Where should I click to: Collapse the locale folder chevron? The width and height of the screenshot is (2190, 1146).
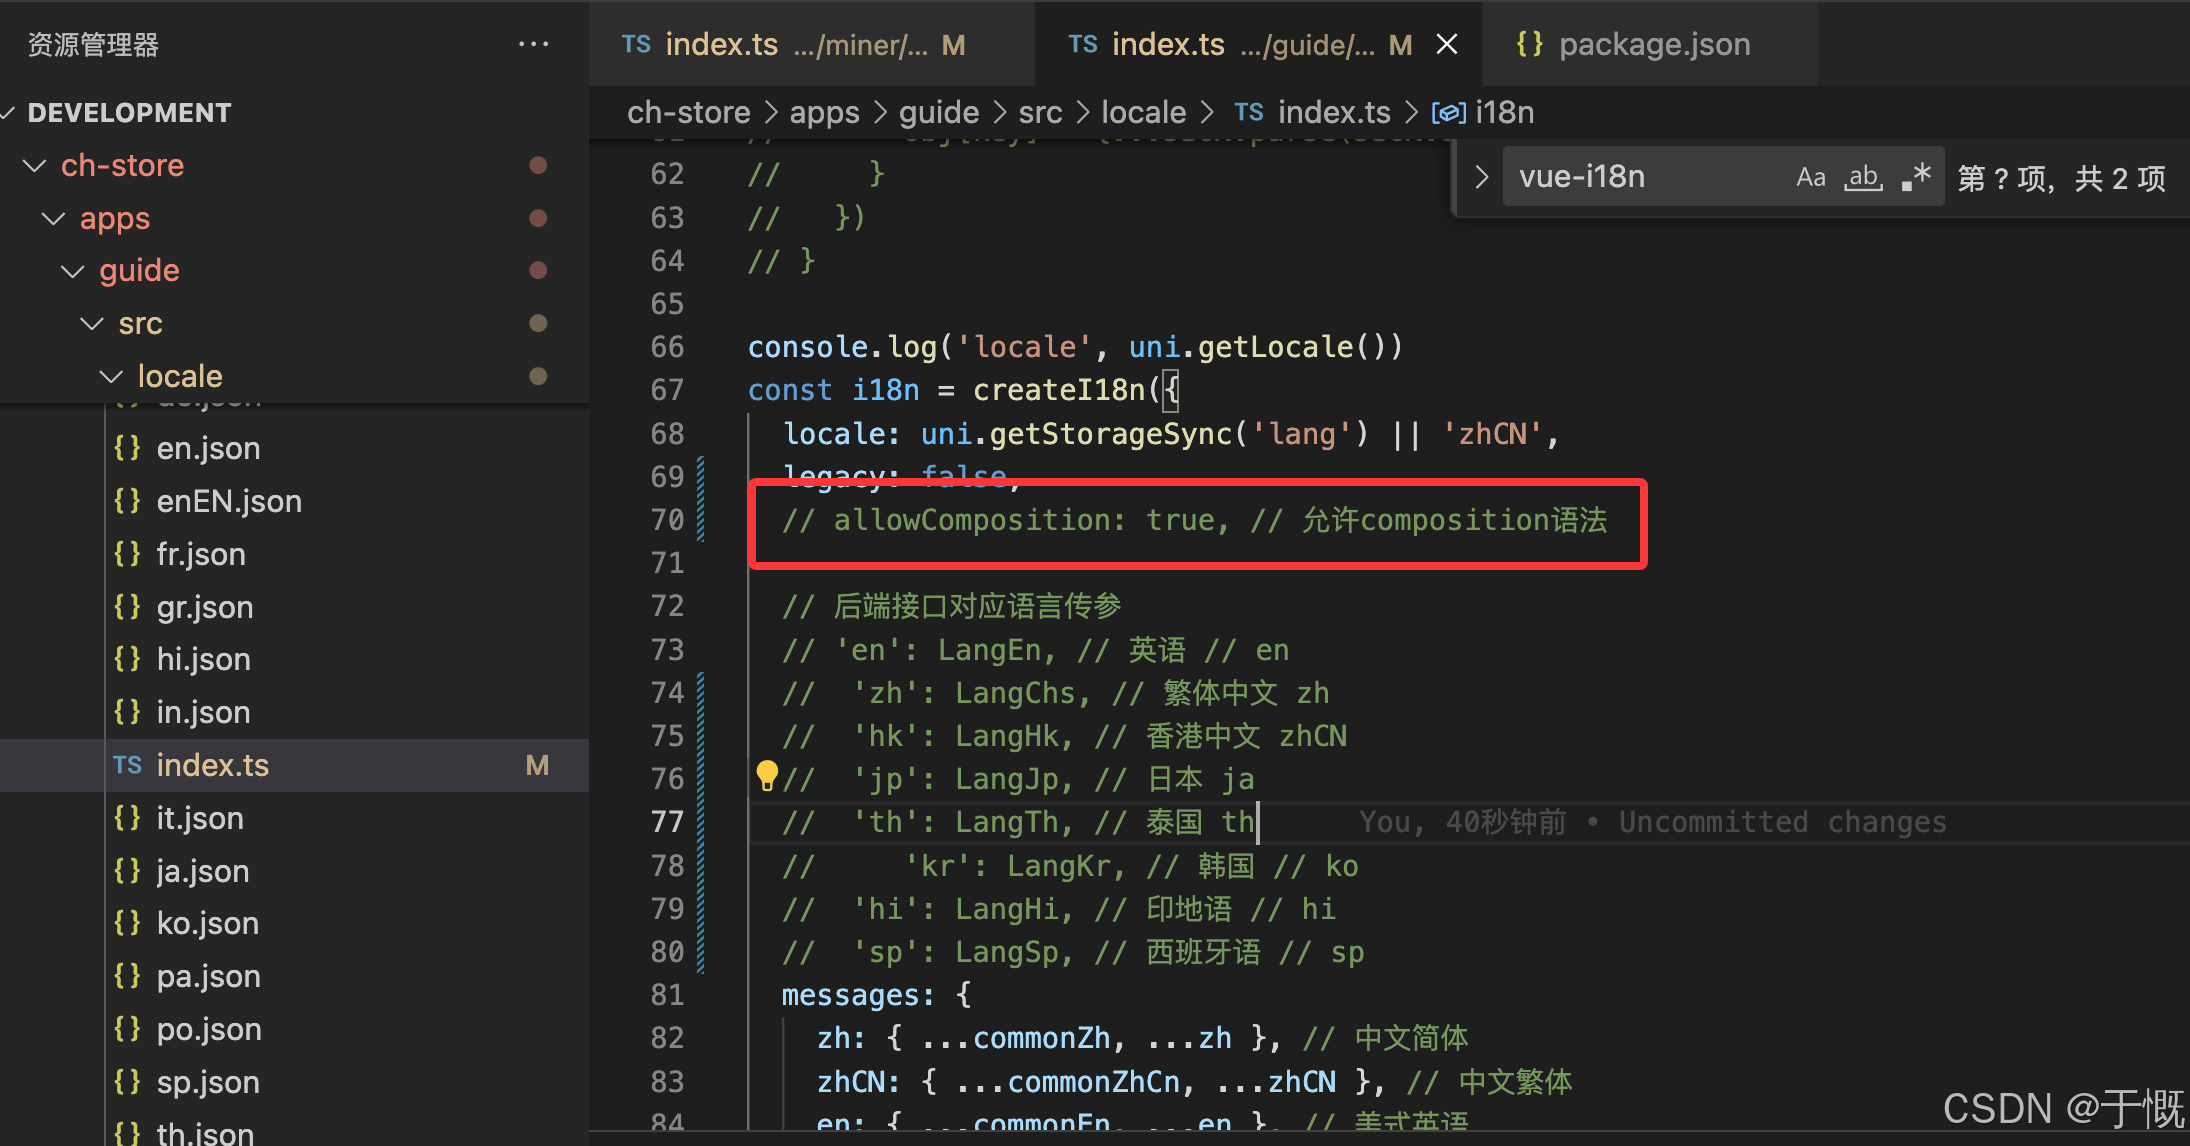pyautogui.click(x=111, y=376)
